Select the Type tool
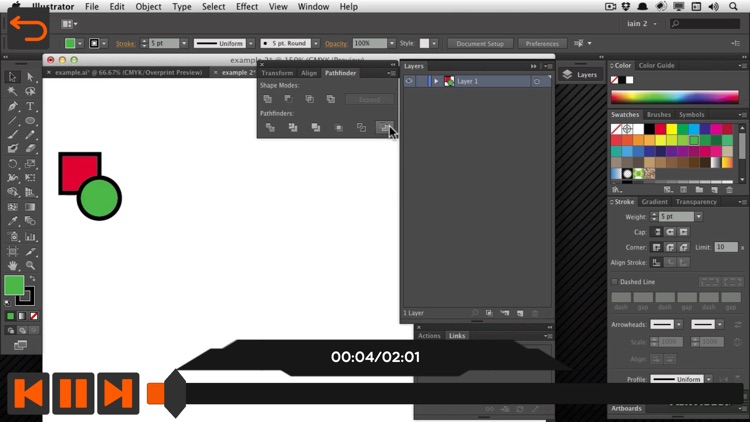This screenshot has height=422, width=750. [x=30, y=106]
